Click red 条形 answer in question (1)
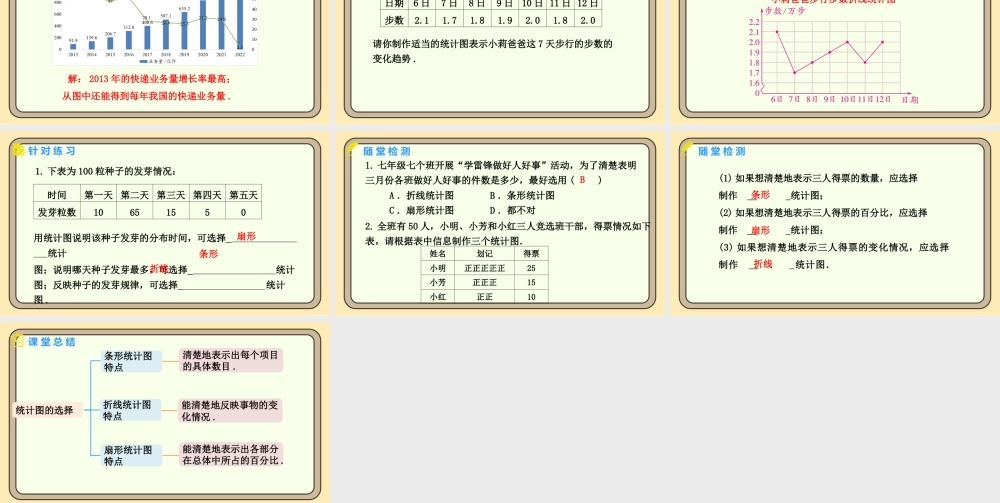The image size is (1000, 503). pos(760,195)
